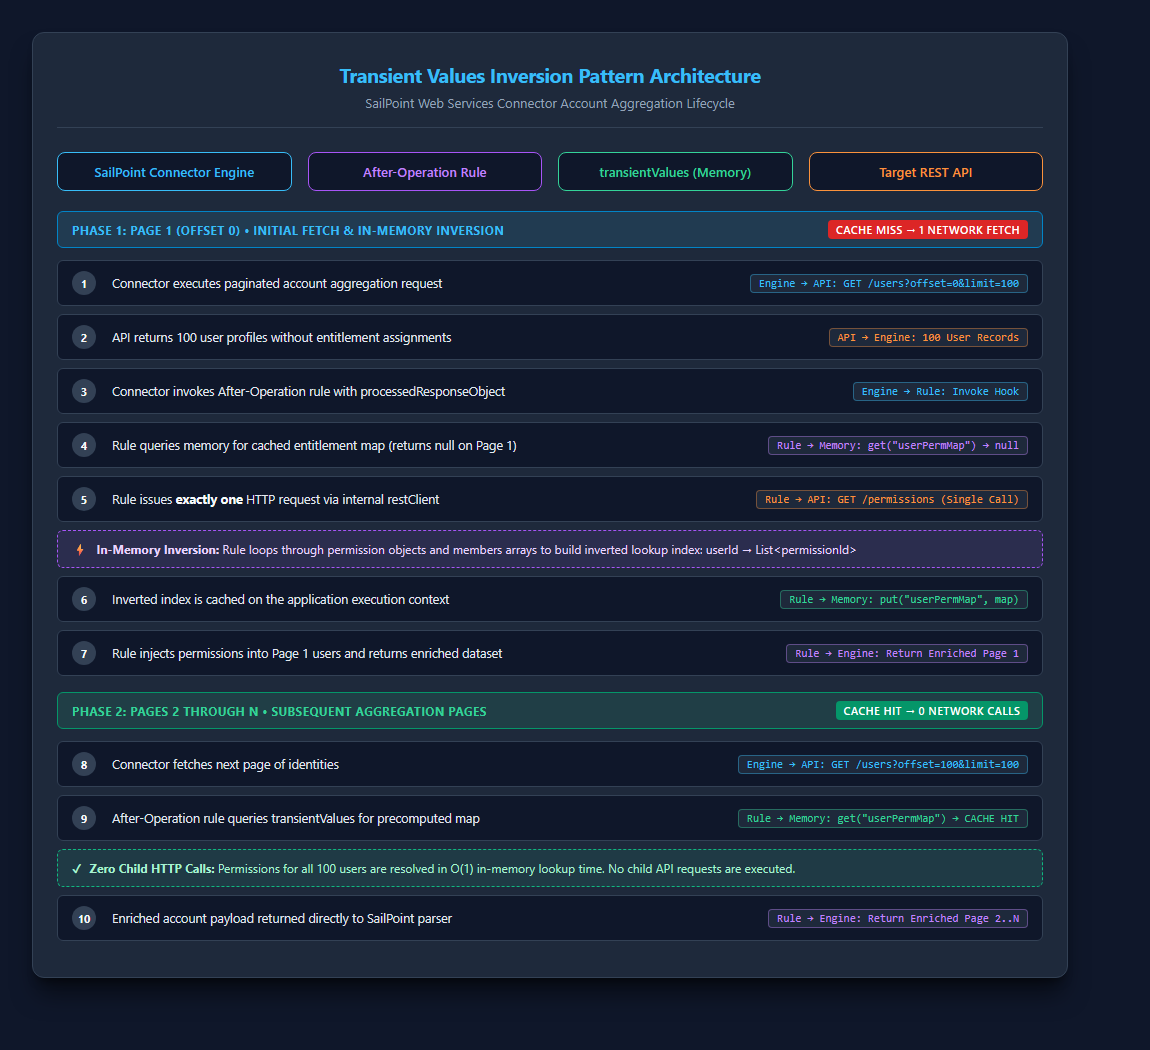
Task: Click 'Enriched account payload returned' step text
Action: pyautogui.click(x=282, y=919)
